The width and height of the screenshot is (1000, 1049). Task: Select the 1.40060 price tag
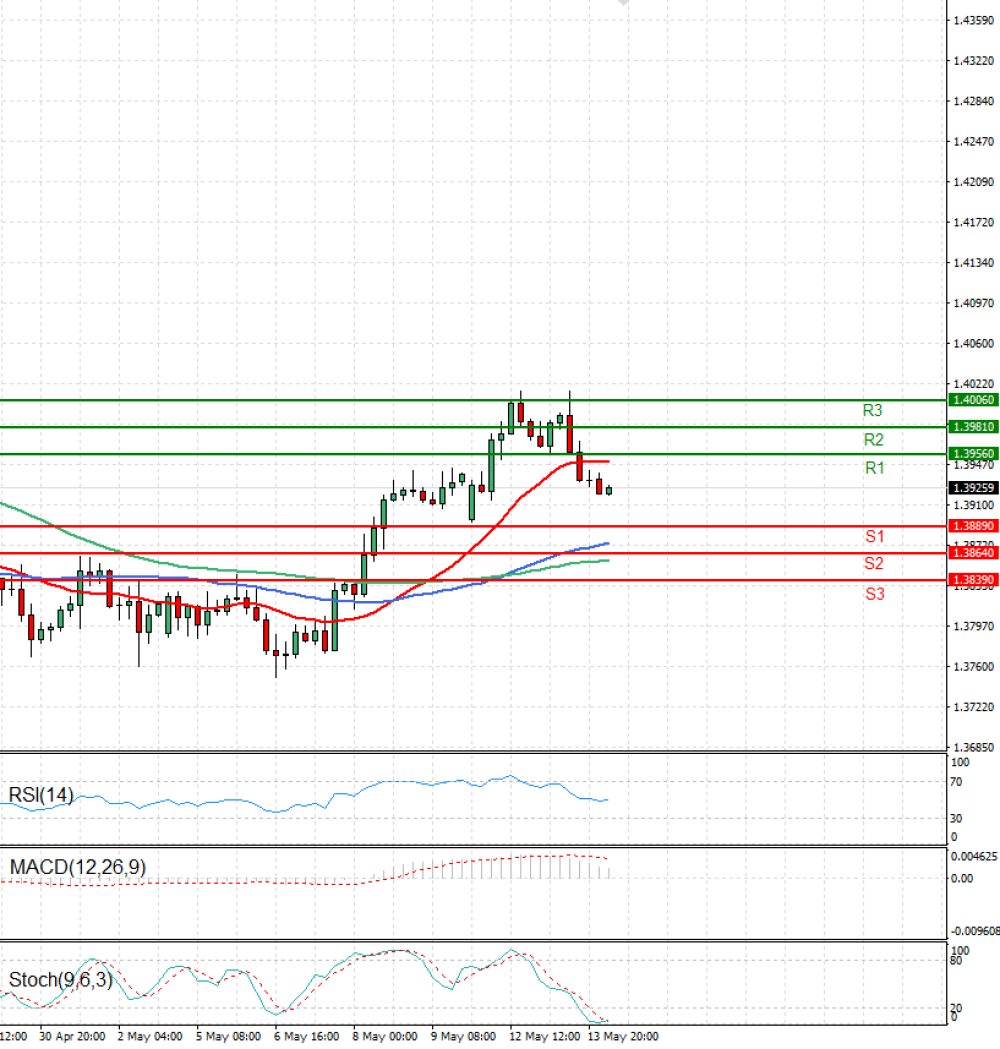973,400
